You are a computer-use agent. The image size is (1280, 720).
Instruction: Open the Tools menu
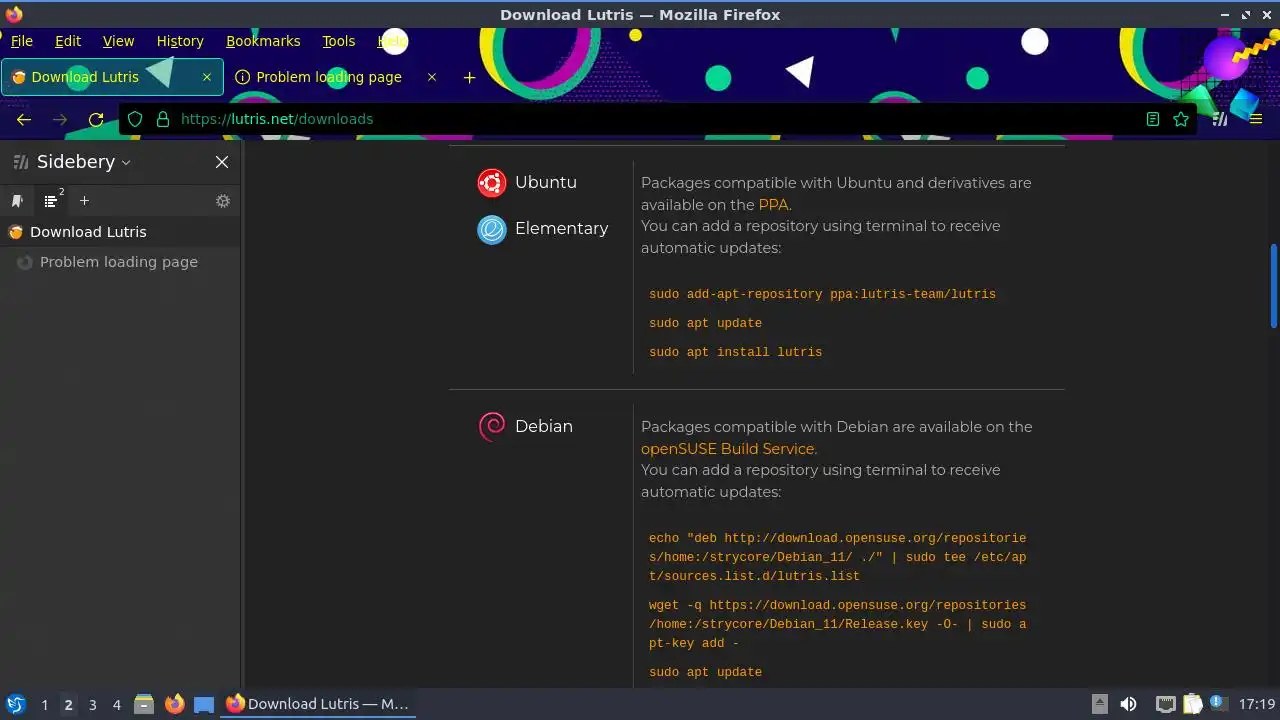pyautogui.click(x=339, y=41)
